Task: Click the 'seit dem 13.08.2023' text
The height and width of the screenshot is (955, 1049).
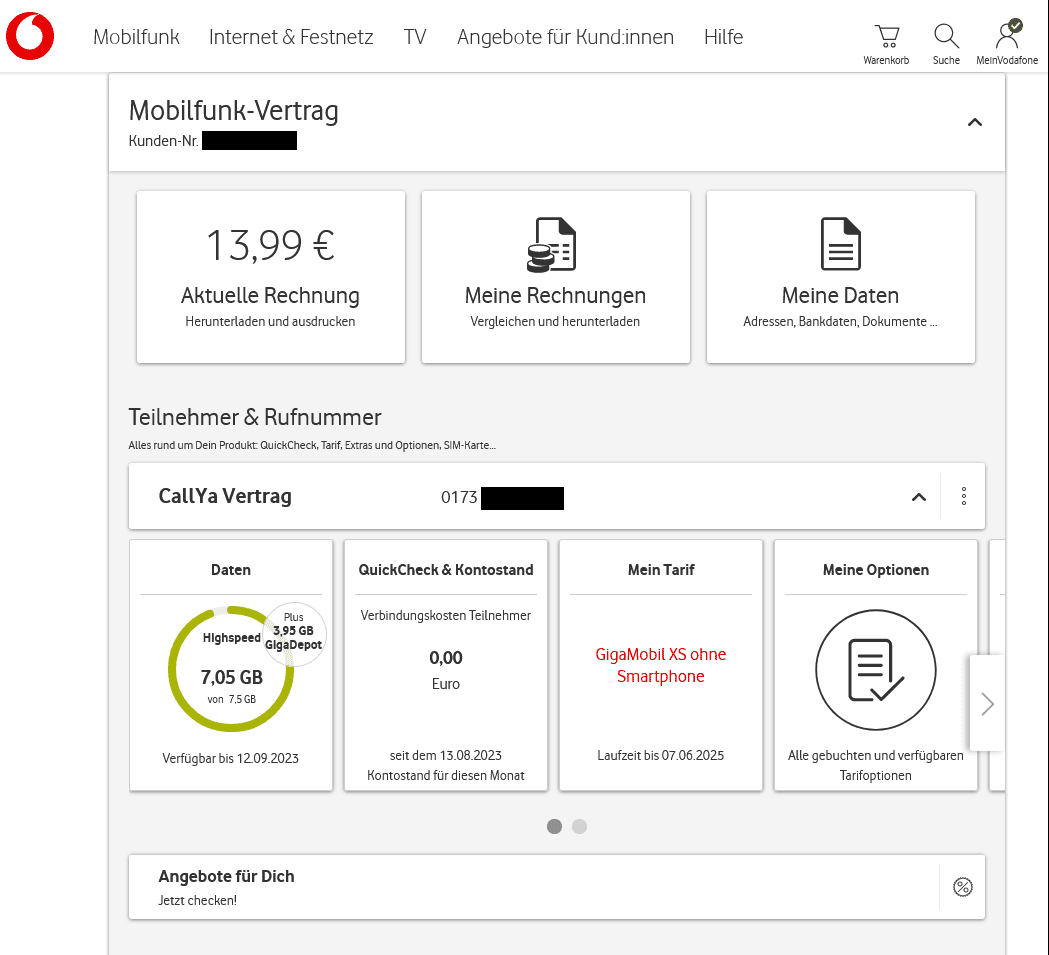Action: tap(446, 755)
